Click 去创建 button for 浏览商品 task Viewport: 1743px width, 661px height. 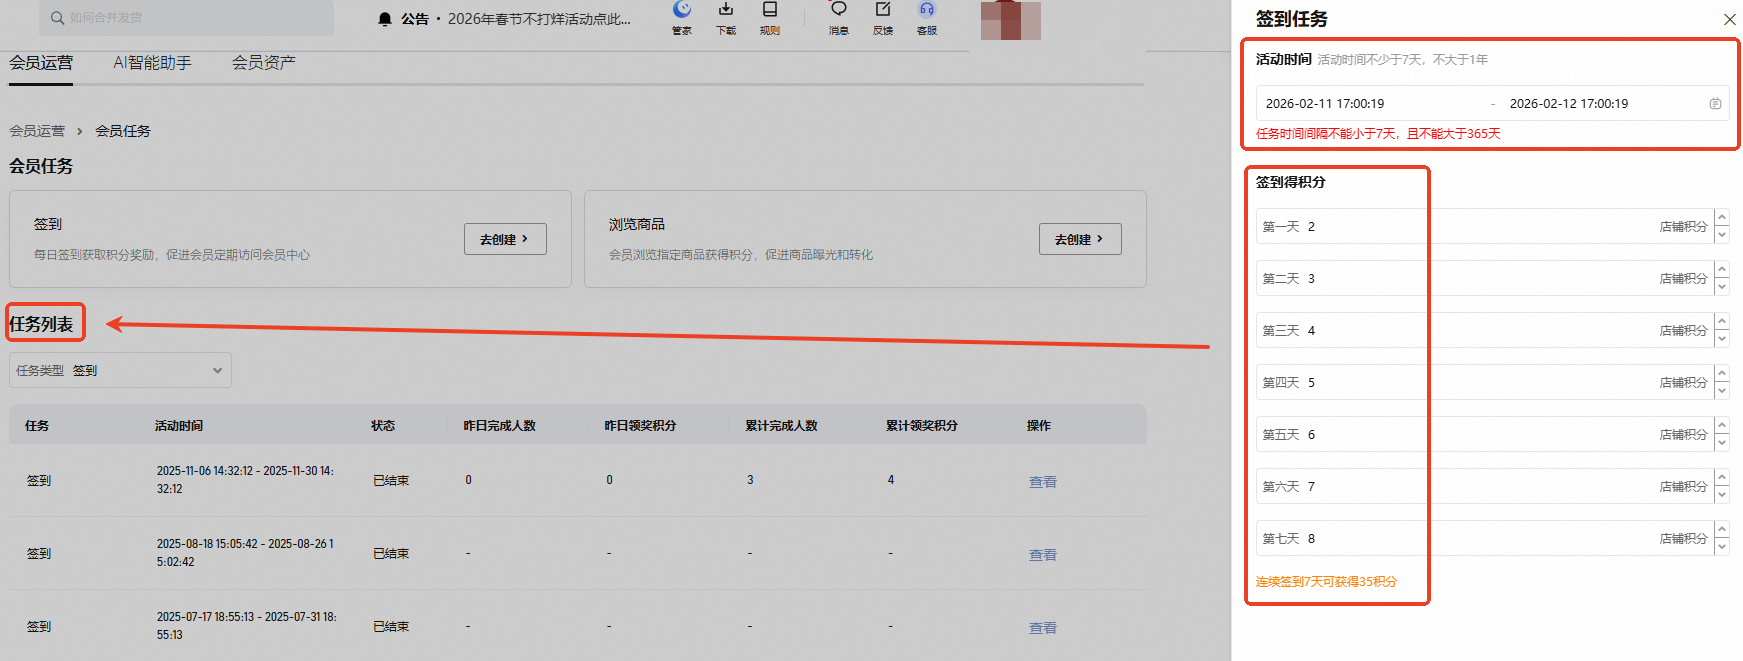click(x=1080, y=239)
